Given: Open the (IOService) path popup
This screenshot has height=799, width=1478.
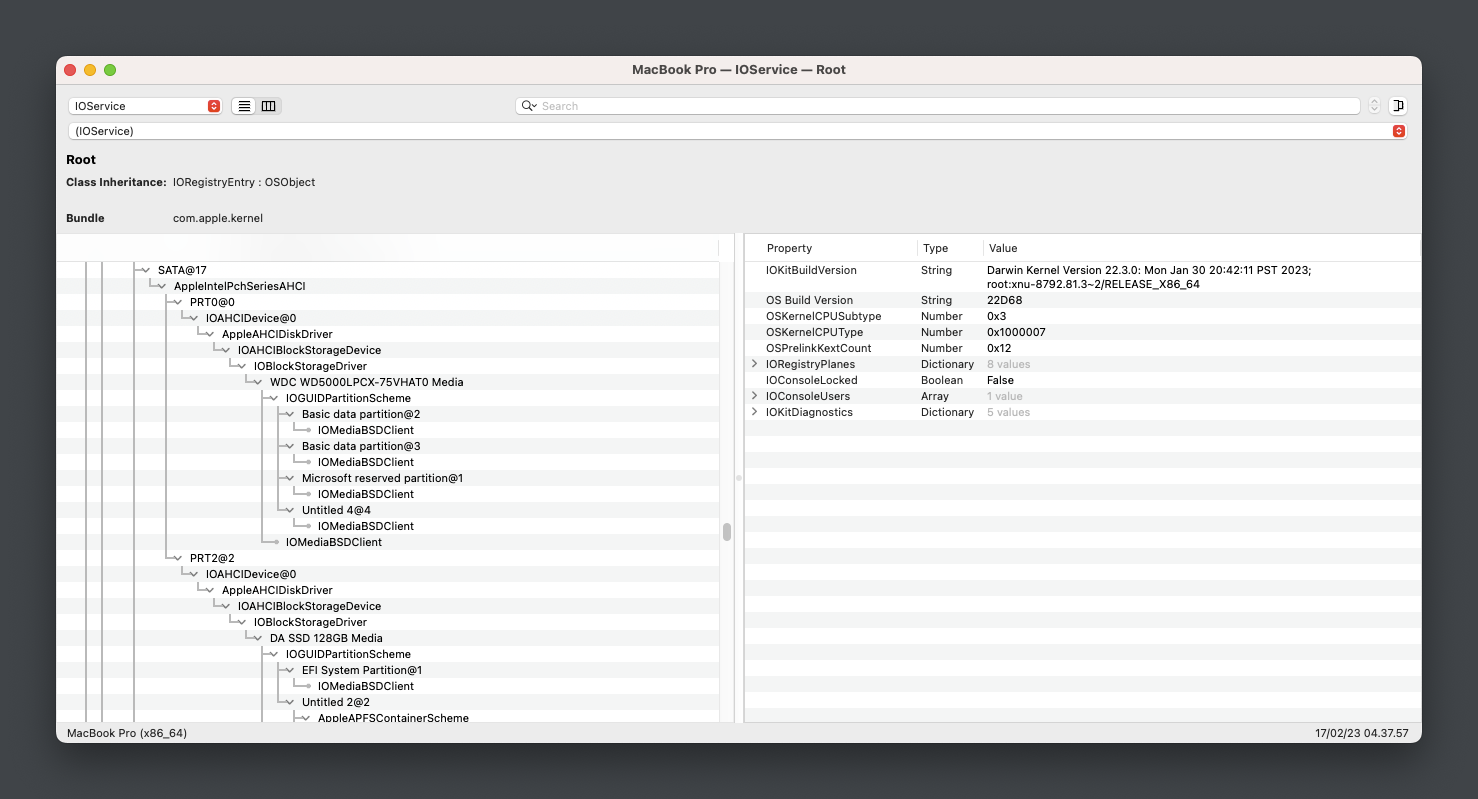Looking at the screenshot, I should click(737, 131).
